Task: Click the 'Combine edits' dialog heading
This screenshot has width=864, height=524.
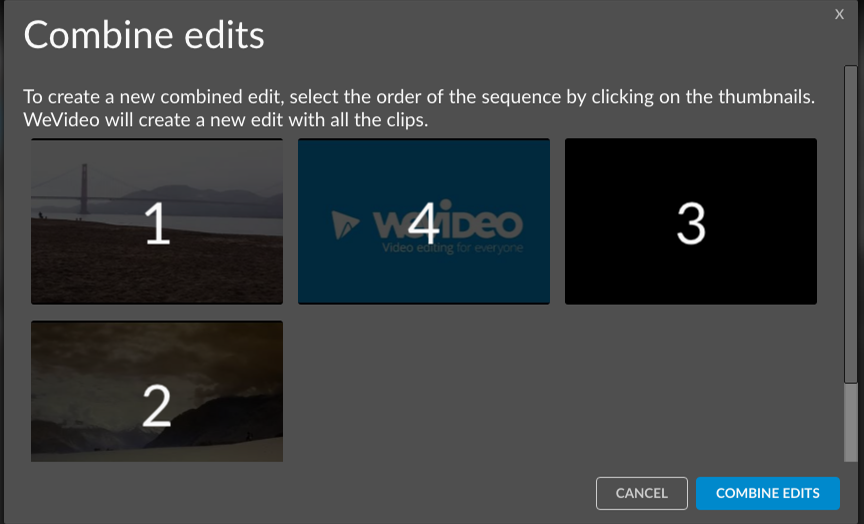Action: 144,36
